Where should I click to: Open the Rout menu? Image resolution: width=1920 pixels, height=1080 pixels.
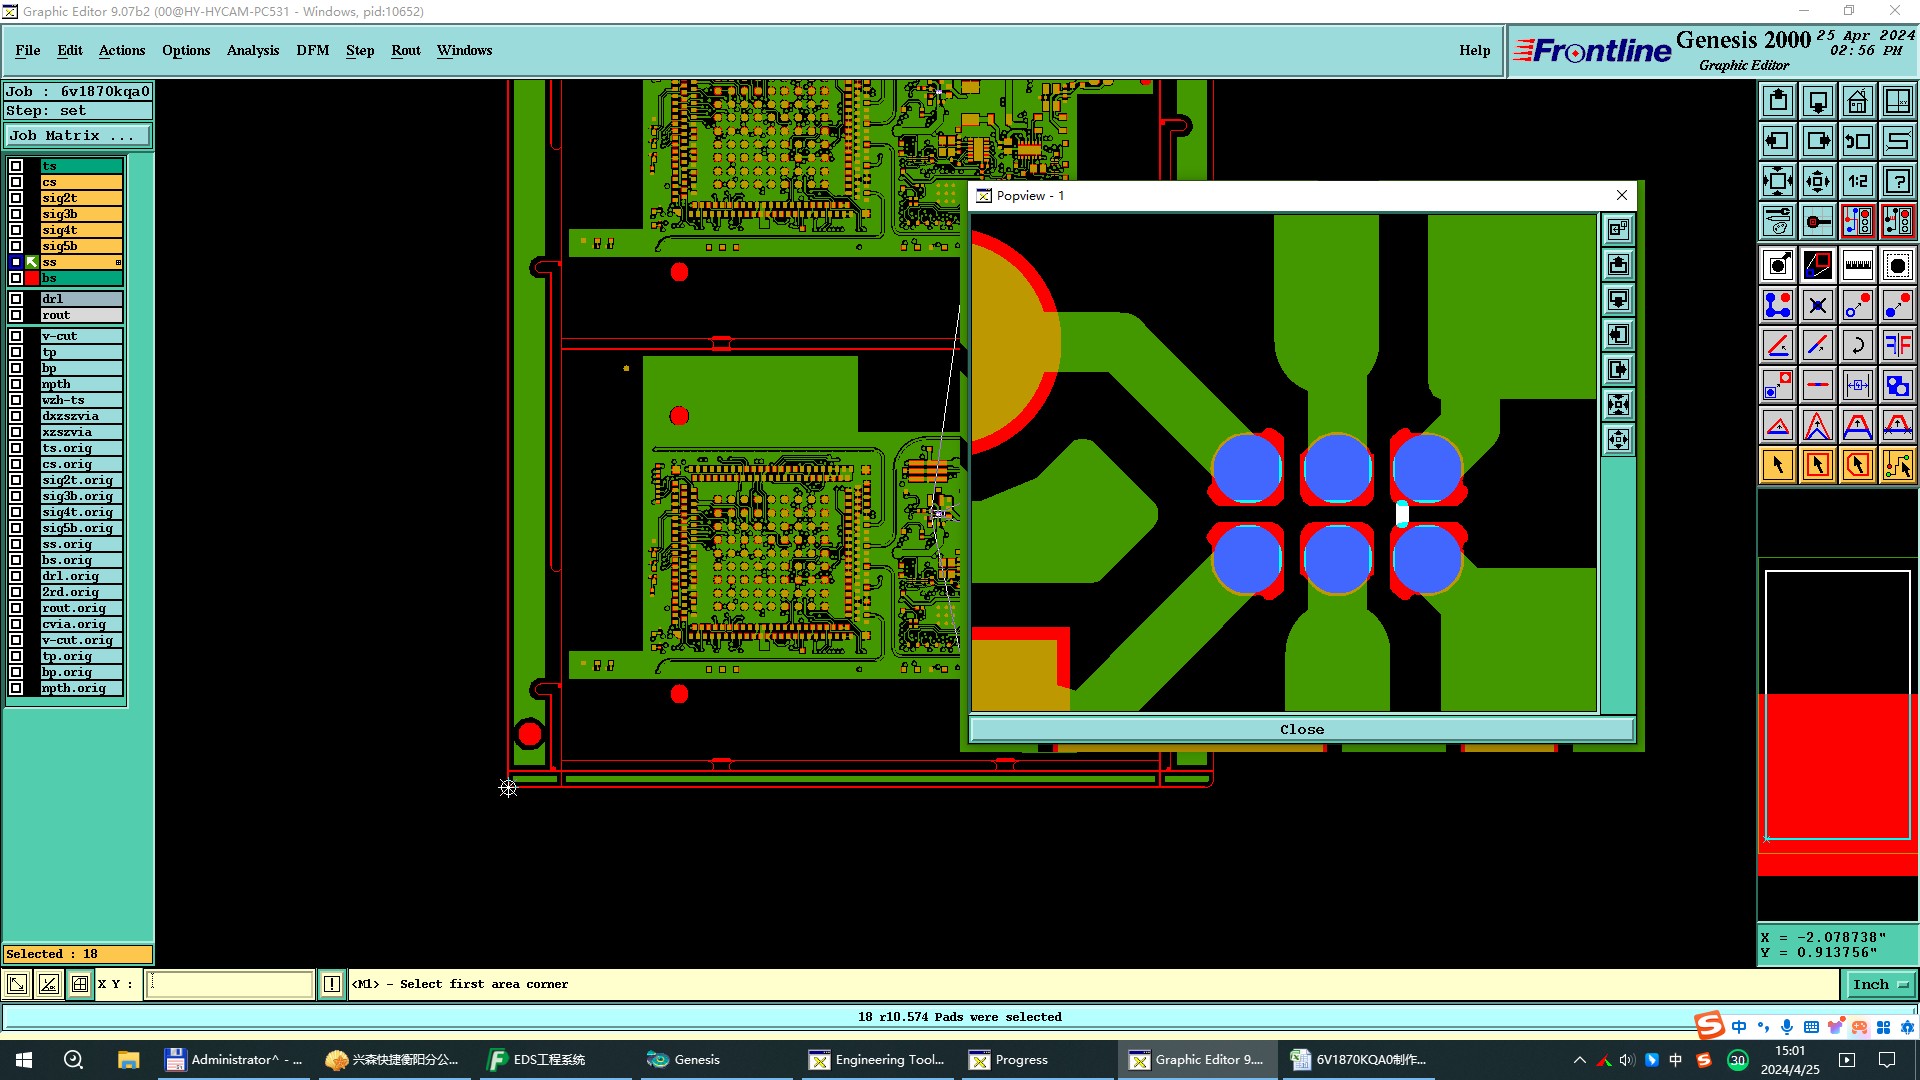(406, 50)
